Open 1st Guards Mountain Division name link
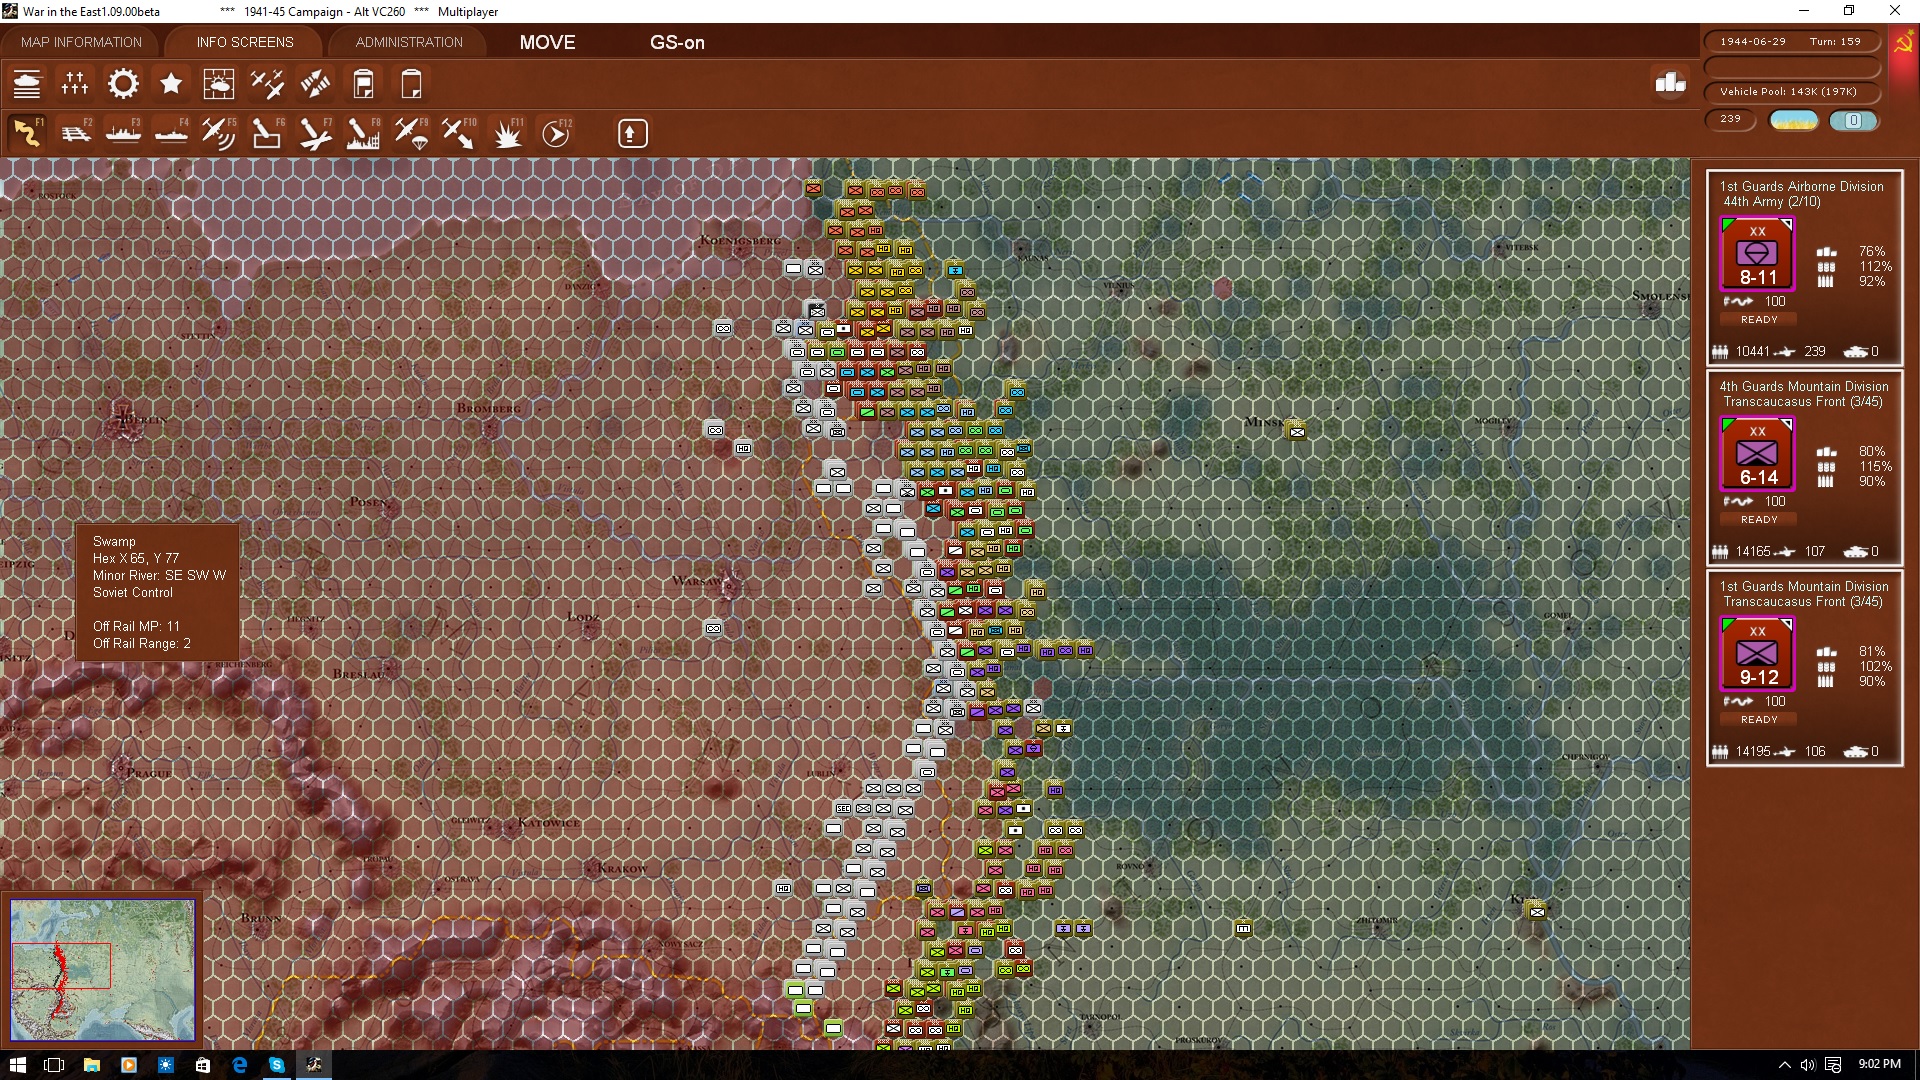The image size is (1920, 1080). 1804,586
